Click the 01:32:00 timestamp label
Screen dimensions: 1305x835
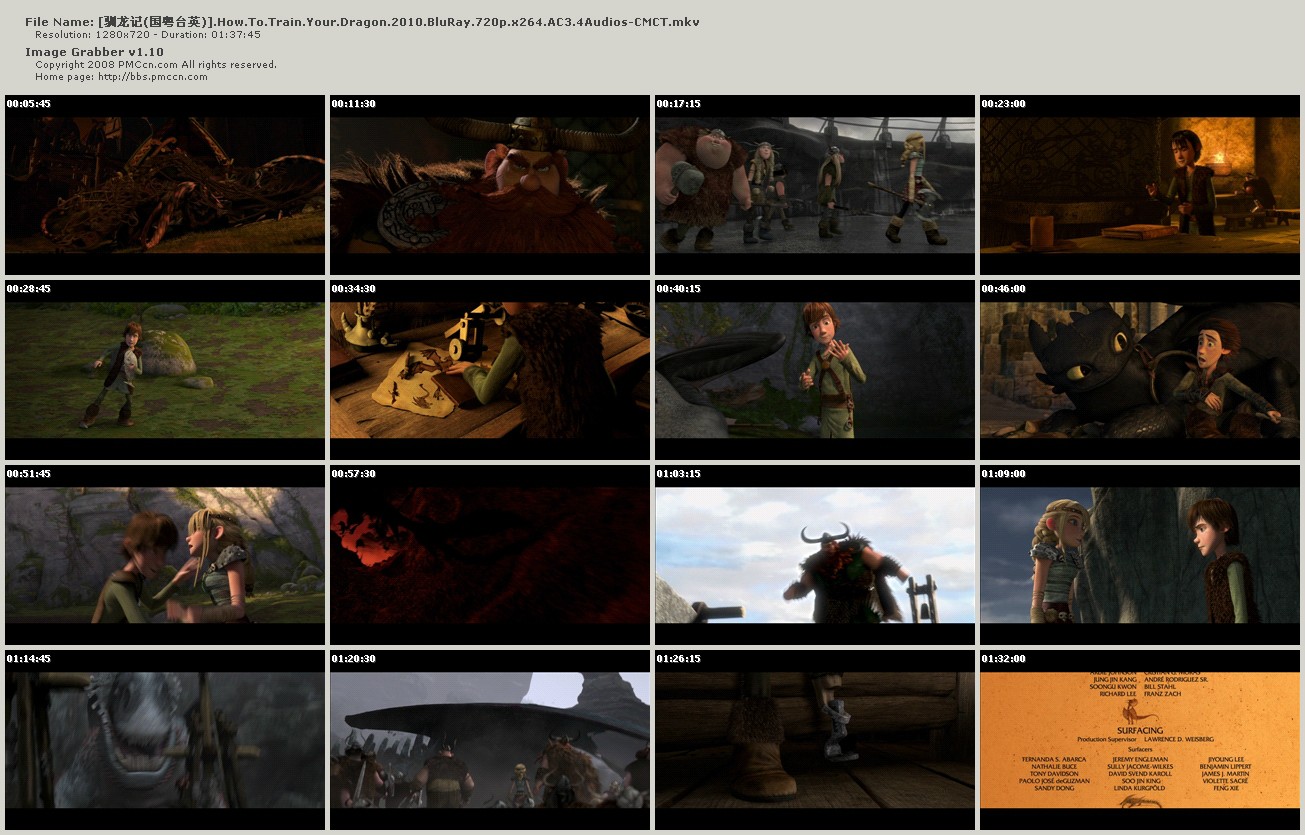coord(1003,658)
